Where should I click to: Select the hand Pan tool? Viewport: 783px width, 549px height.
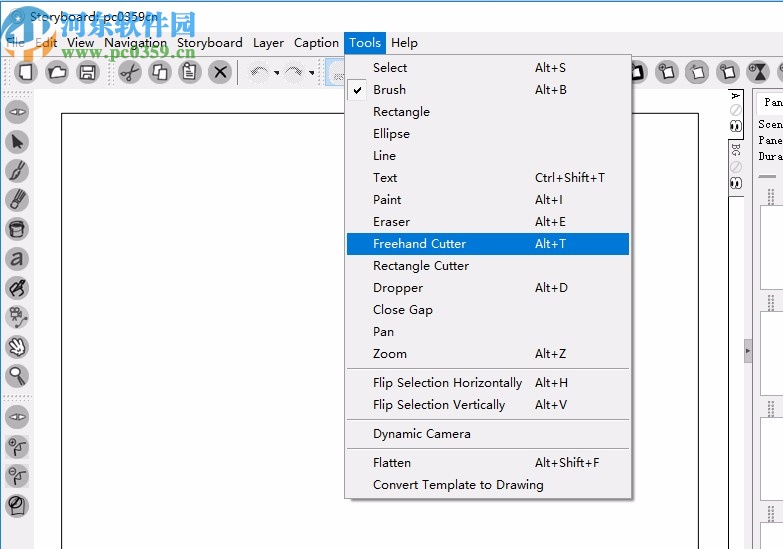tap(17, 347)
